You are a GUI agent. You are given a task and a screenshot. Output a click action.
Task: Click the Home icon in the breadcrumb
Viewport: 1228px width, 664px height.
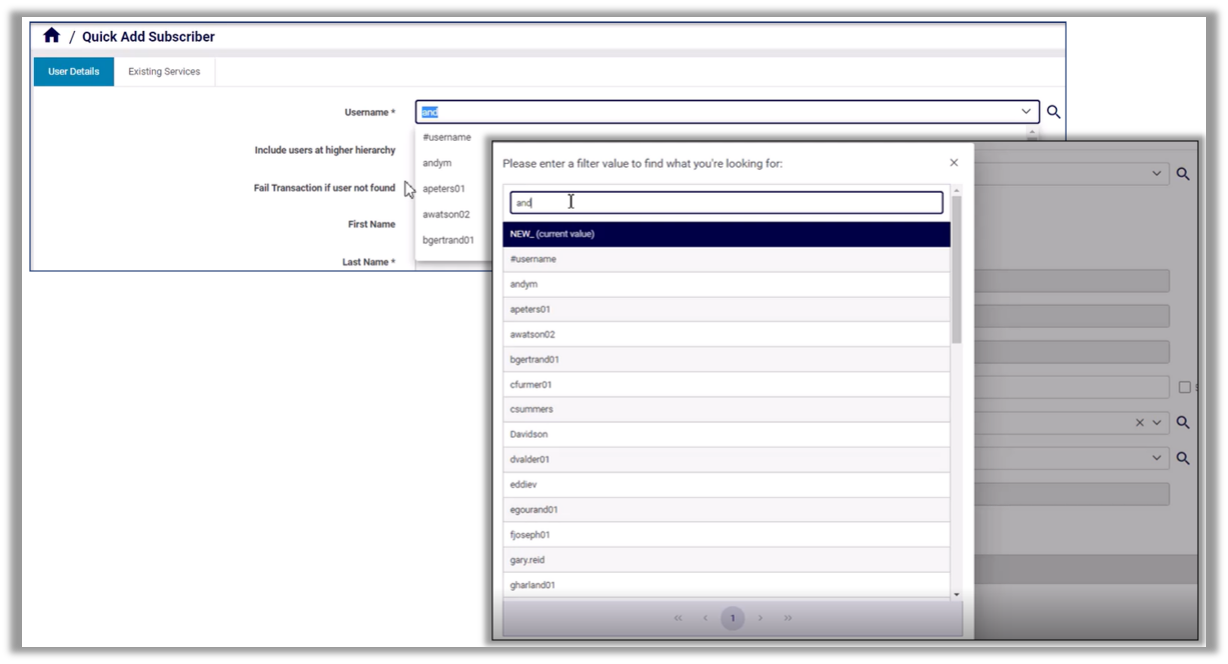click(52, 36)
